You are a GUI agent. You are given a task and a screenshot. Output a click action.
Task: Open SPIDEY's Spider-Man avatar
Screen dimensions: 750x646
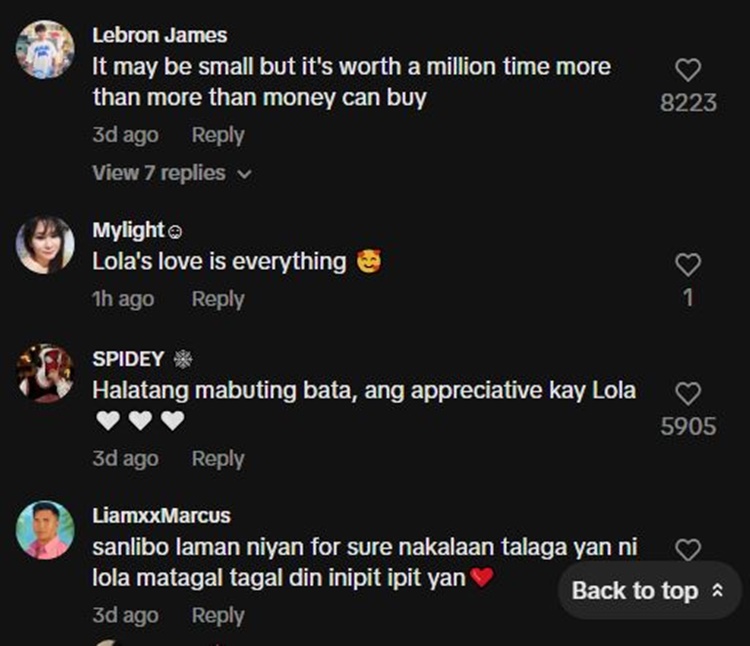click(x=45, y=373)
